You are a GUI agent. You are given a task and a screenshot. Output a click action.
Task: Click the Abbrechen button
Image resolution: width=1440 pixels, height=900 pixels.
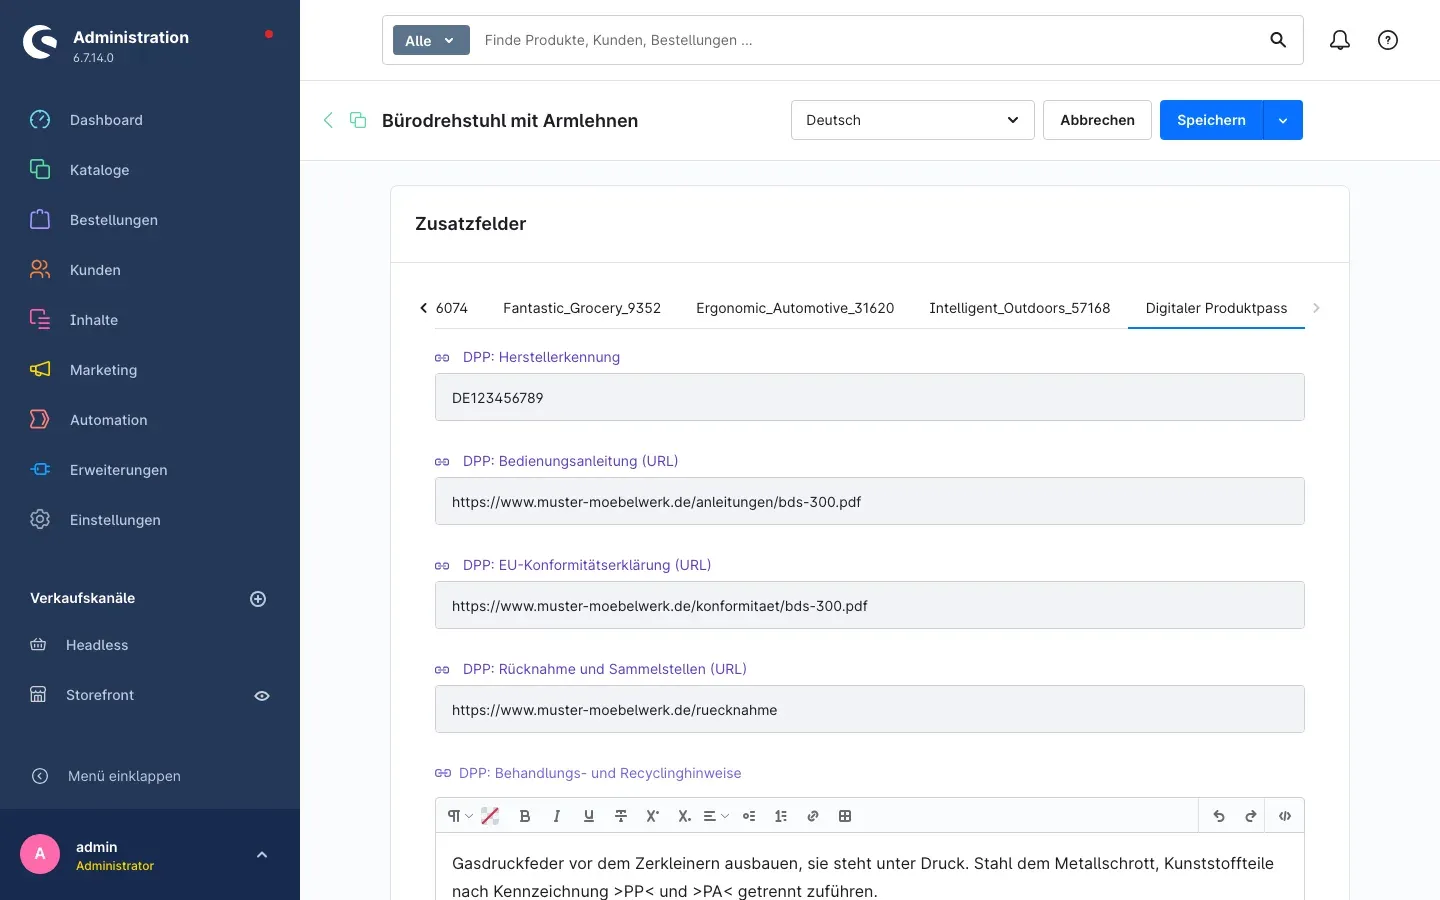click(1097, 120)
